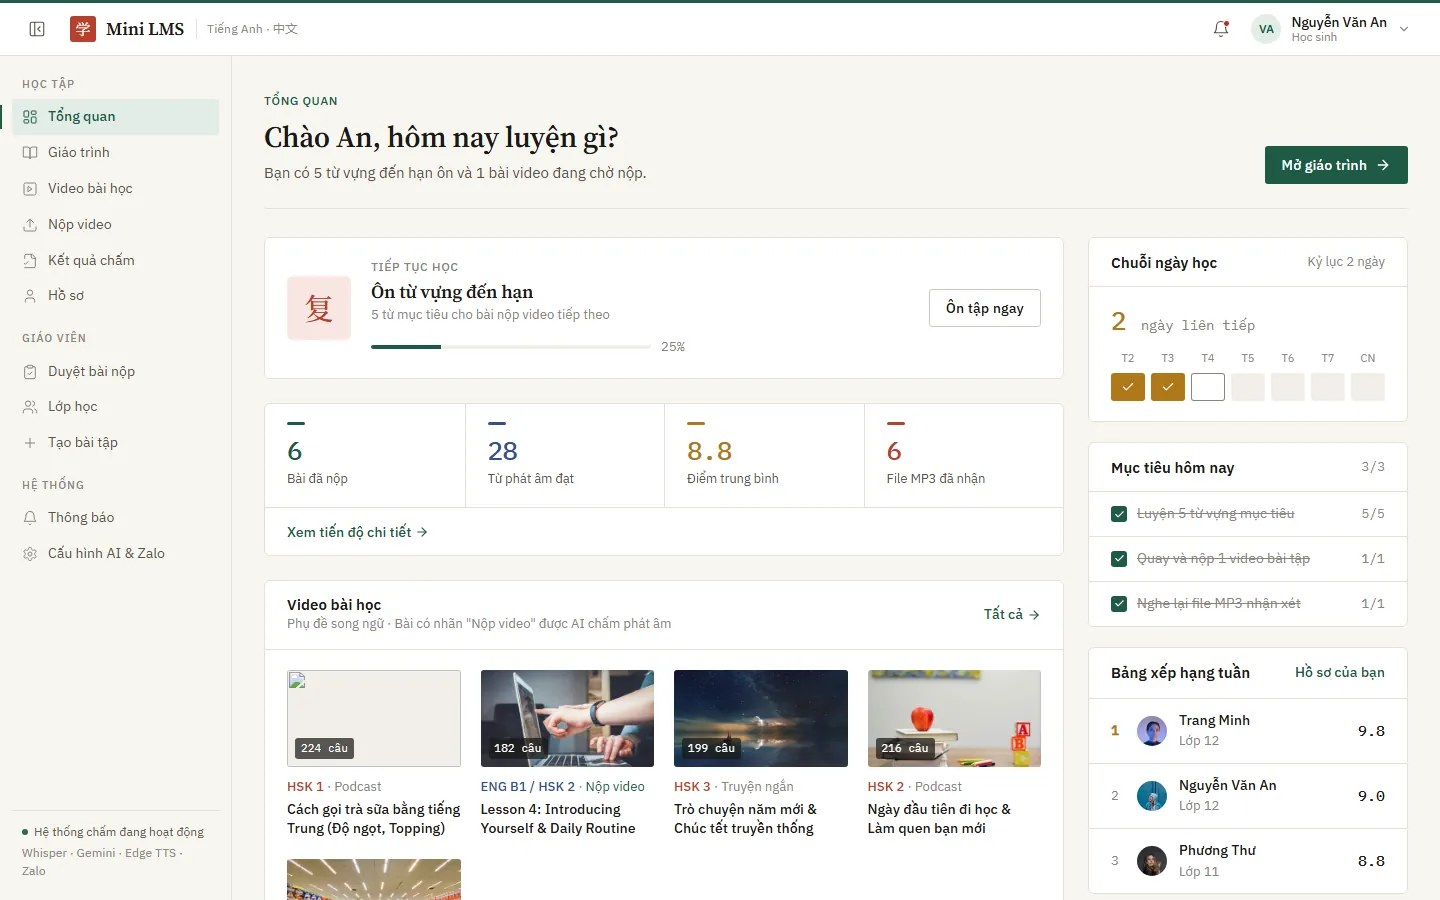The image size is (1440, 900).
Task: Click the Kết quả chấm document icon
Action: [30, 261]
